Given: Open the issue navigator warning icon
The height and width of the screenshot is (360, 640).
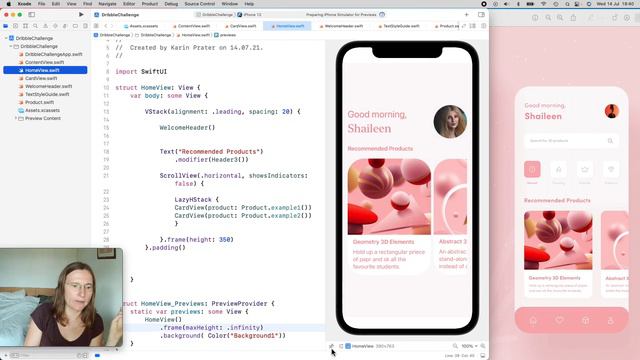Looking at the screenshot, I should 45,26.
